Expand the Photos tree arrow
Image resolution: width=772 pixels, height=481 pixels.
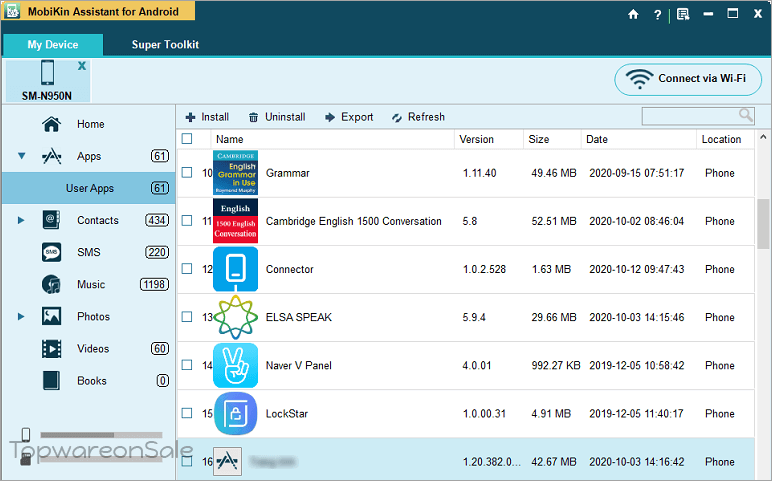(x=21, y=316)
